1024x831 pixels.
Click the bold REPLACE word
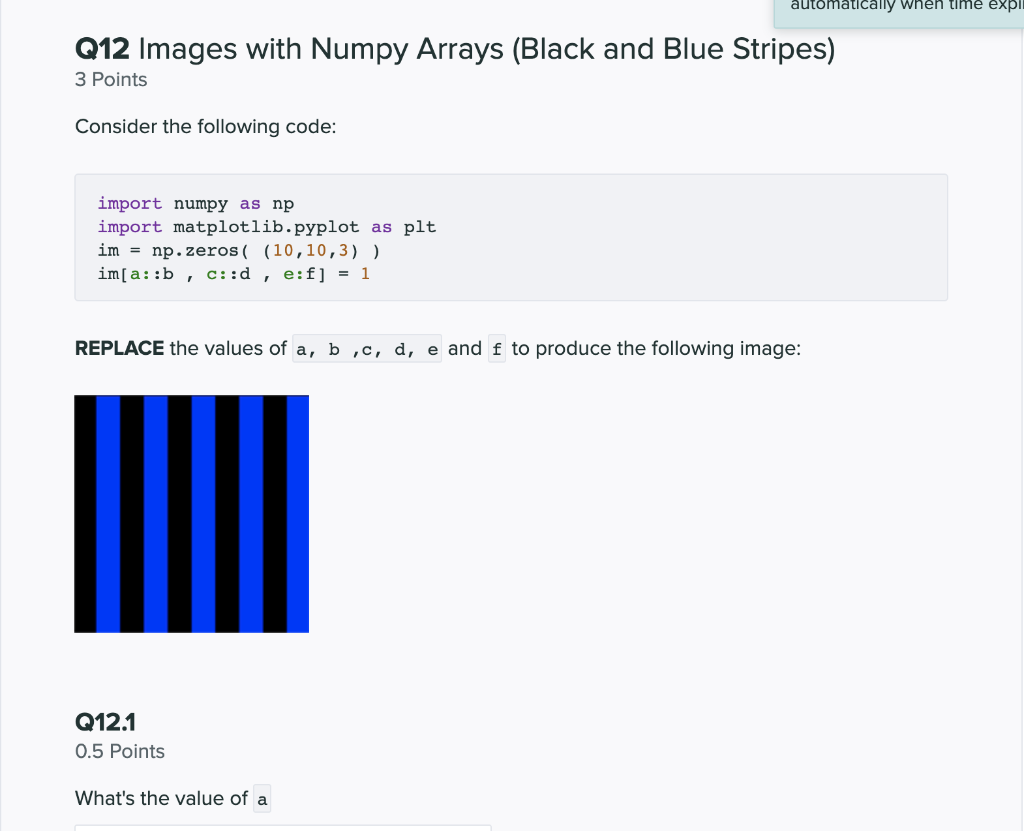pos(119,348)
